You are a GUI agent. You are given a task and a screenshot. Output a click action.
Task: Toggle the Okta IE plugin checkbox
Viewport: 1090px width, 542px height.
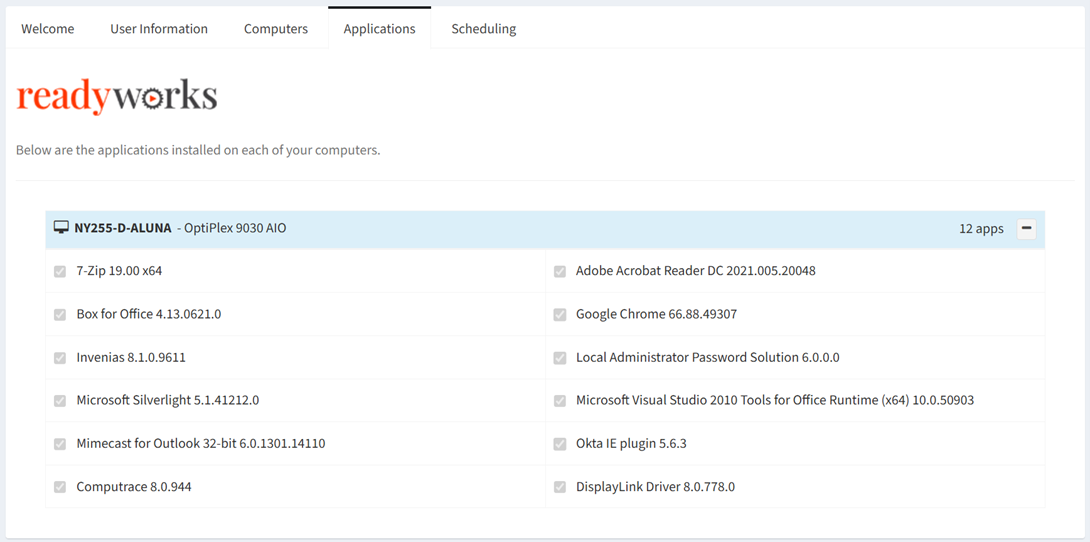point(560,443)
